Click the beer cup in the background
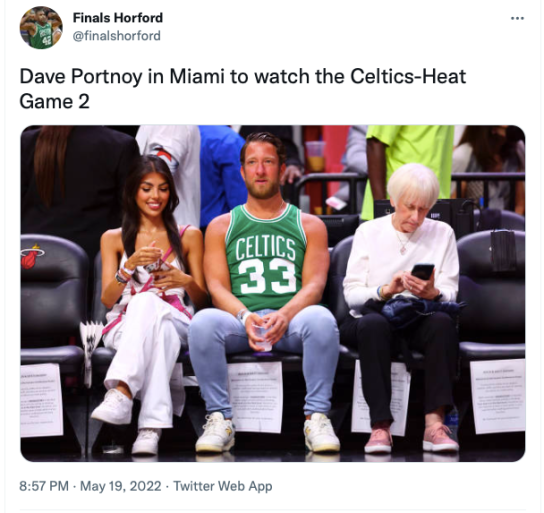 pyautogui.click(x=316, y=156)
